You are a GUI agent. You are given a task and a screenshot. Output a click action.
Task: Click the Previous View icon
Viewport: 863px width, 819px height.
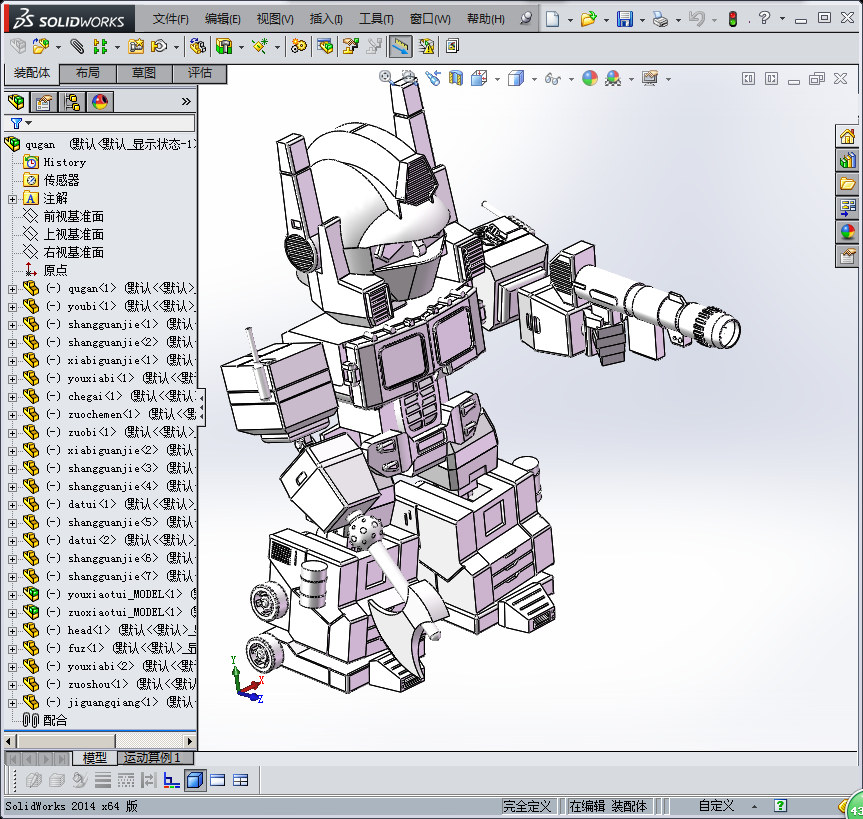[433, 78]
